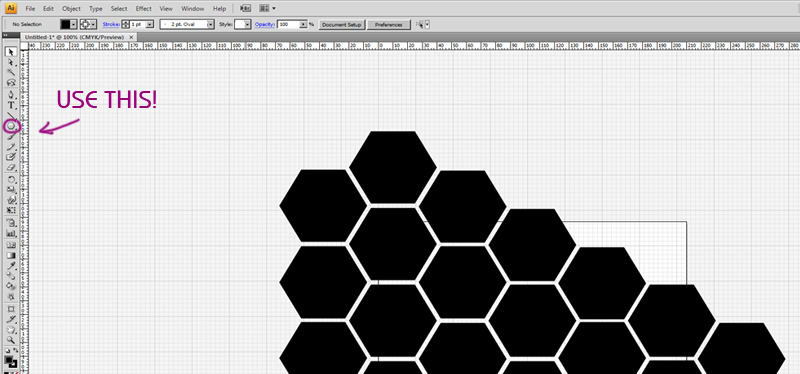Select the Eyedropper tool

[11, 266]
